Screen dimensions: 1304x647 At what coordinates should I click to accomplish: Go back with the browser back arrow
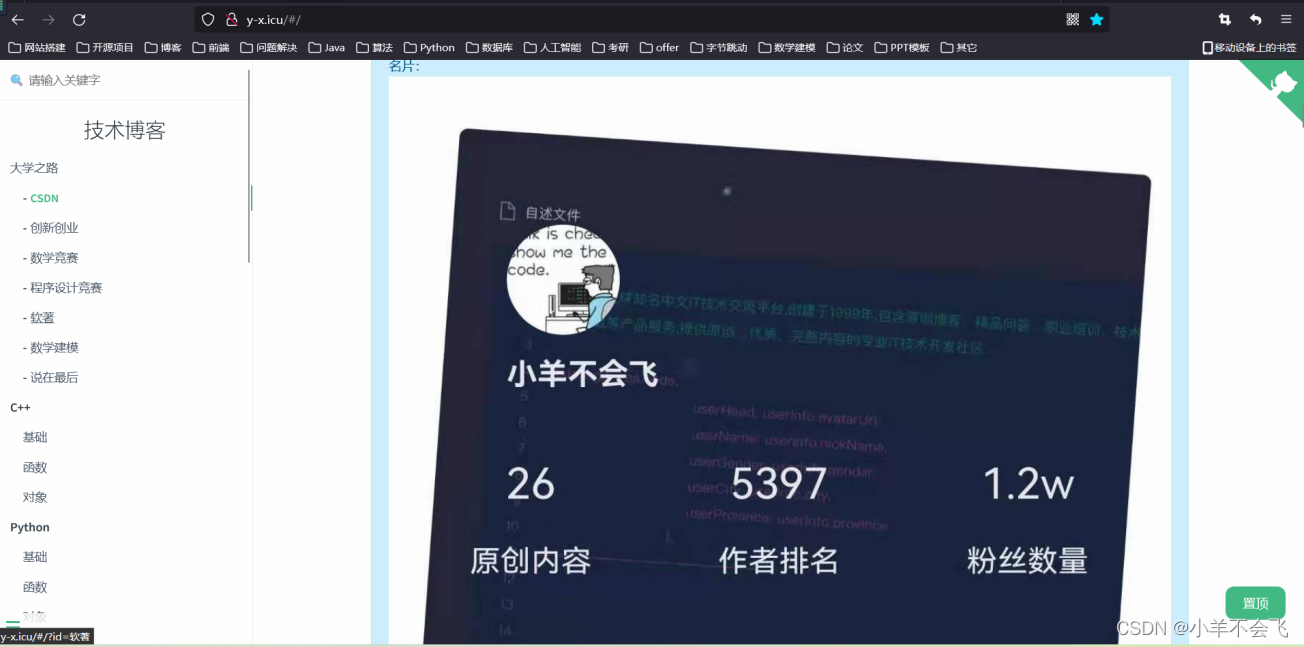coord(17,20)
